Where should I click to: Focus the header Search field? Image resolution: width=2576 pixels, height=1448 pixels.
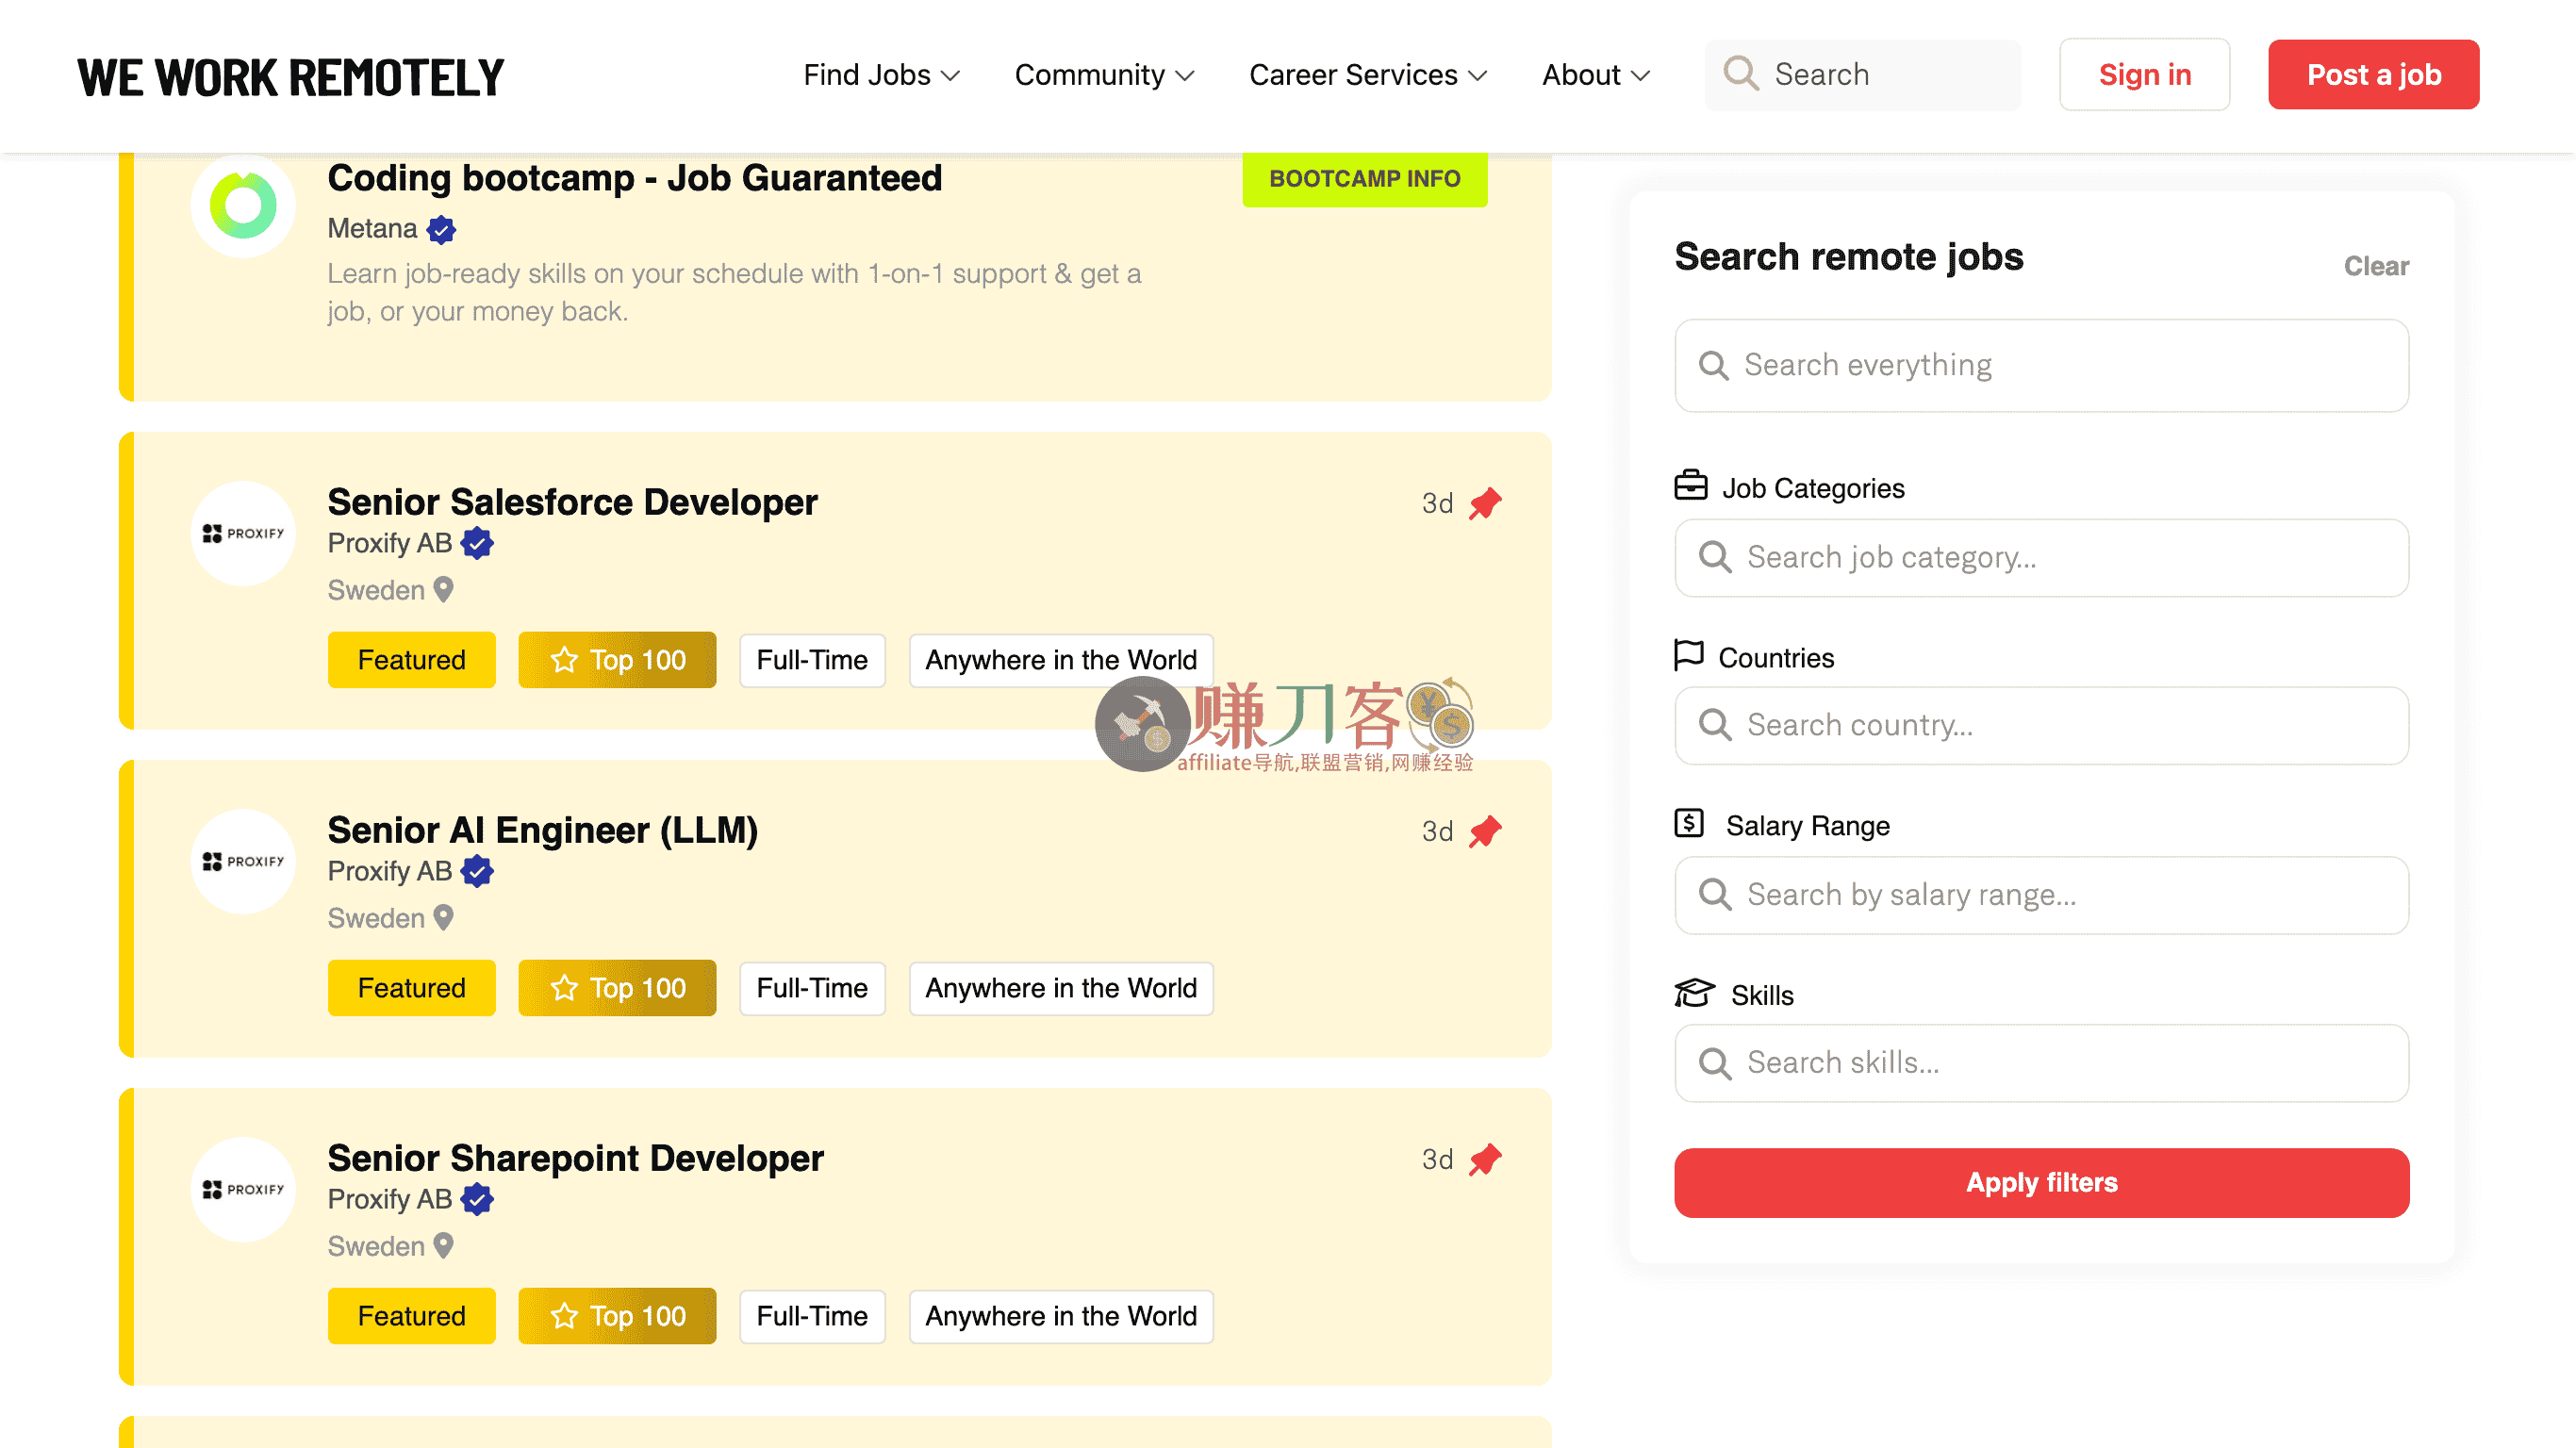[x=1863, y=75]
